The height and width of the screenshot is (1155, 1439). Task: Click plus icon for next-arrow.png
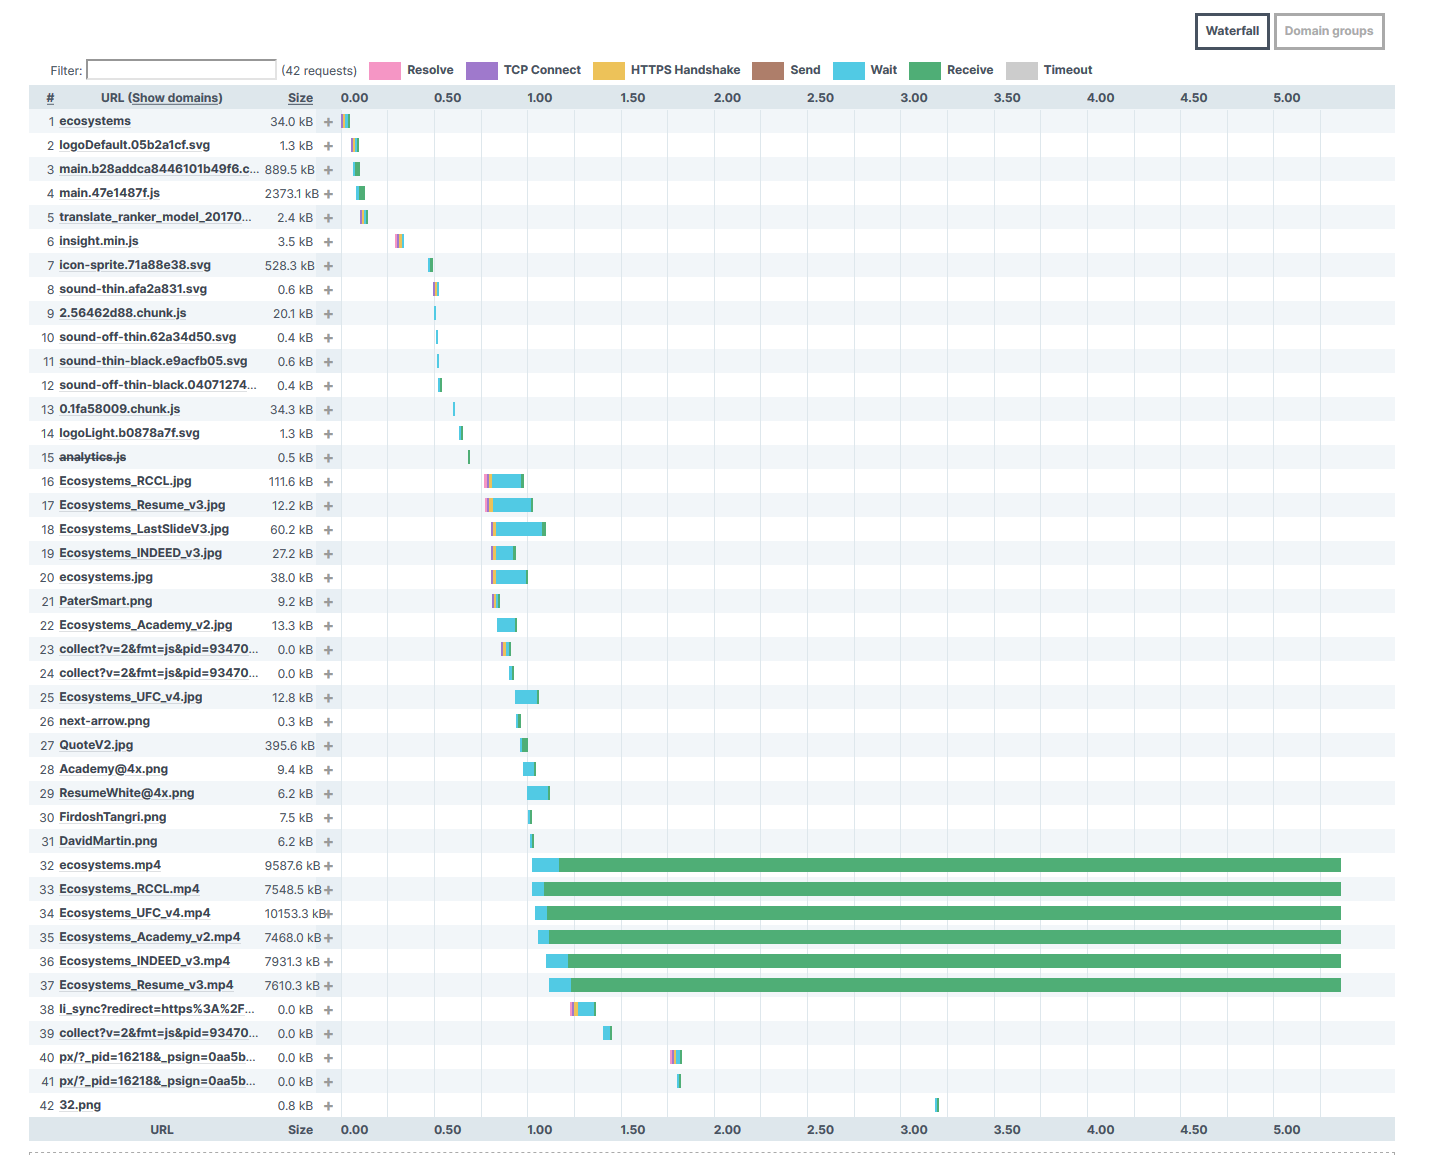coord(328,722)
